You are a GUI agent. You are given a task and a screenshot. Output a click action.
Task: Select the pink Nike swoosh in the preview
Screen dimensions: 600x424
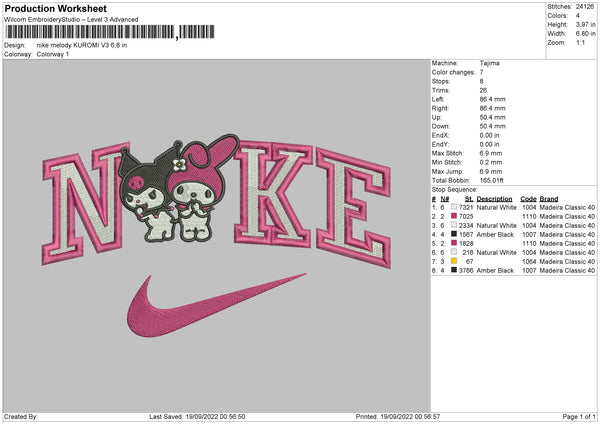point(216,305)
